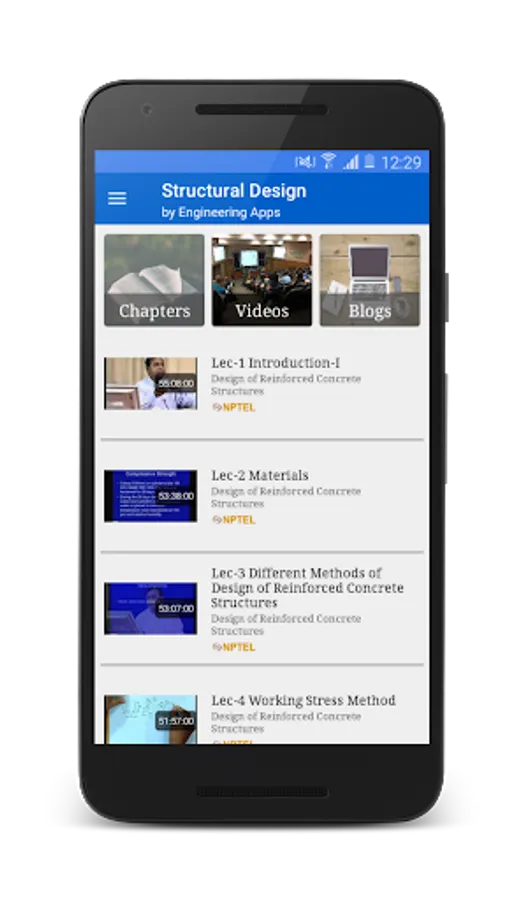Screen dimensions: 526x900
Task: Open the Blogs tile
Action: (x=370, y=280)
